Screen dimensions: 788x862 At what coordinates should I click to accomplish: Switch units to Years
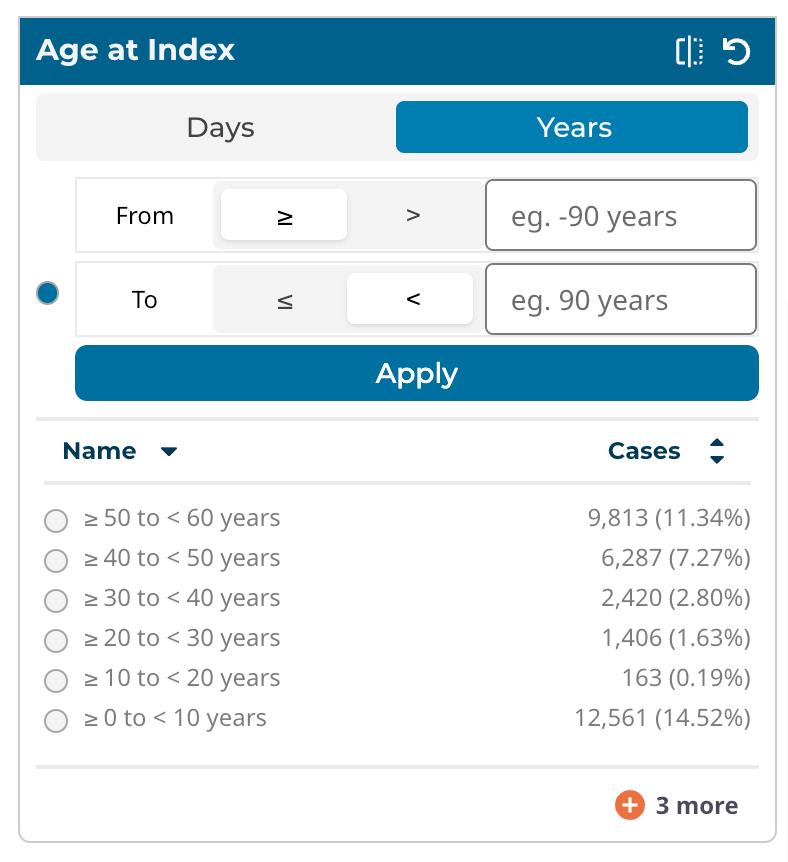pos(572,128)
